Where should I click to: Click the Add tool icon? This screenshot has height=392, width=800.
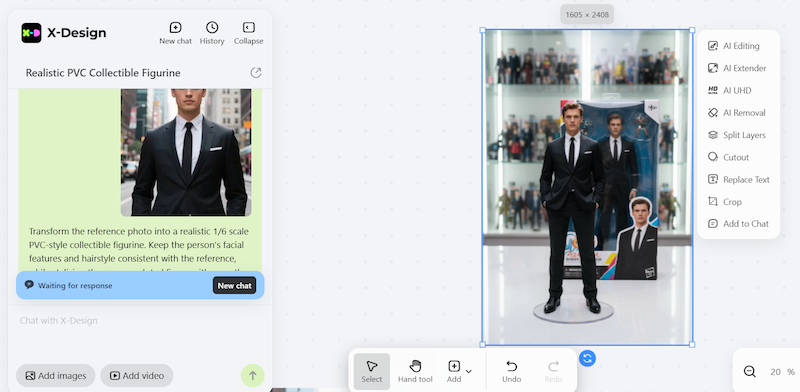coord(454,371)
